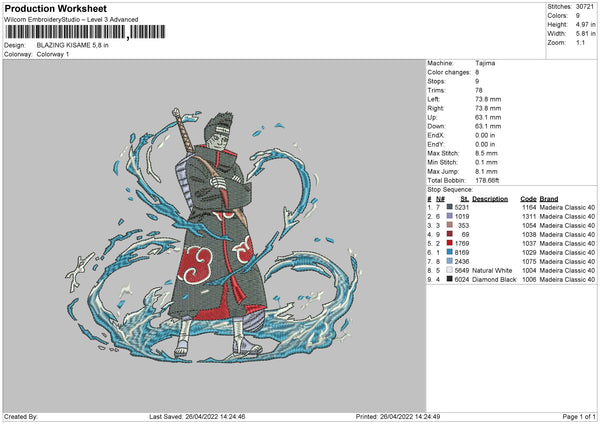Click the 'Down:' value 63.1 mm
This screenshot has width=600, height=424.
[x=488, y=126]
